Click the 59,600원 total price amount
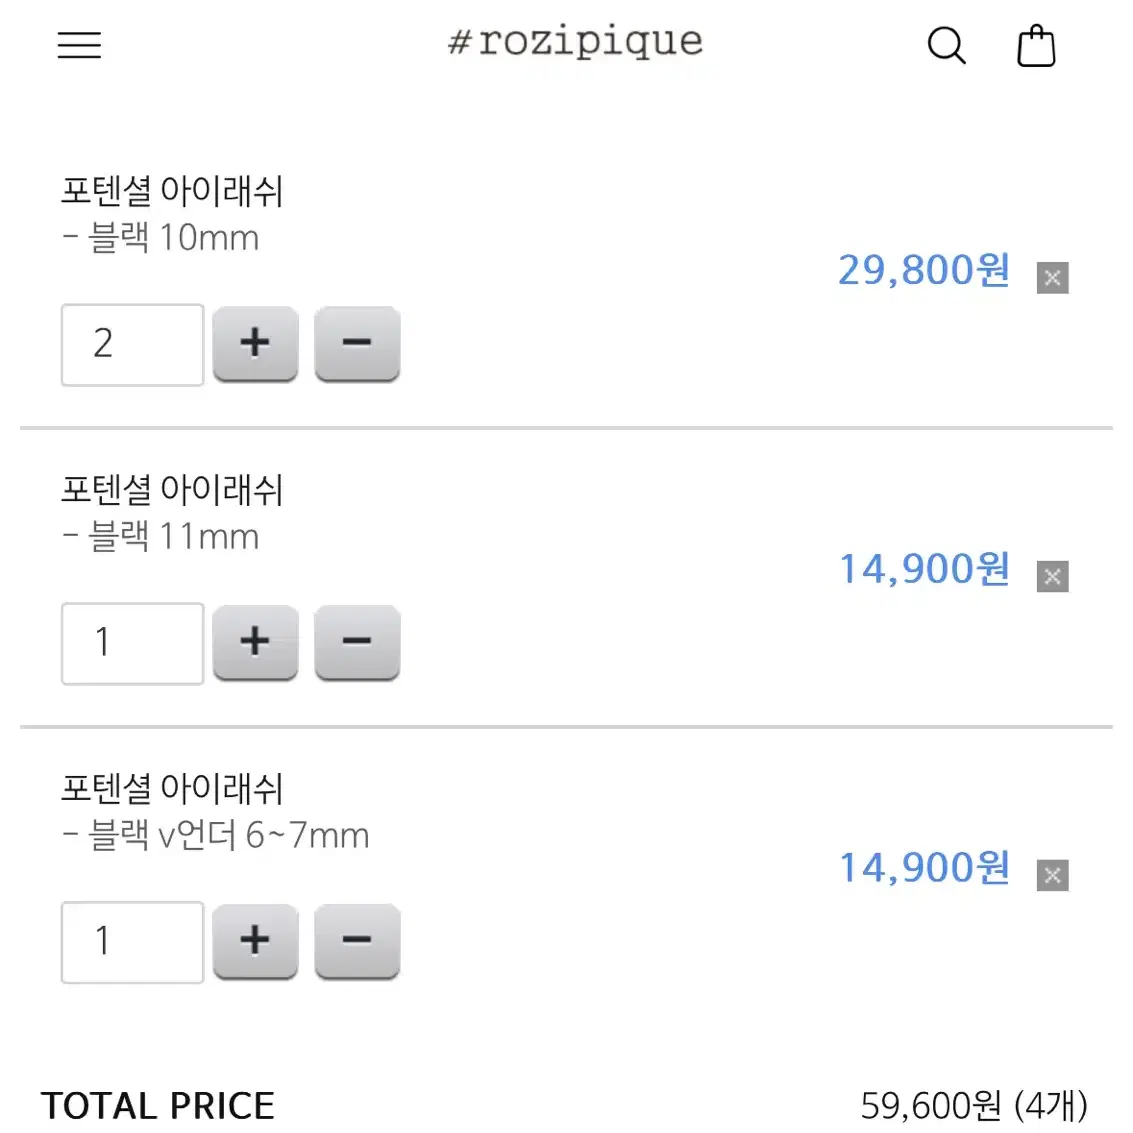Screen dimensions: 1133x1133 931,1106
